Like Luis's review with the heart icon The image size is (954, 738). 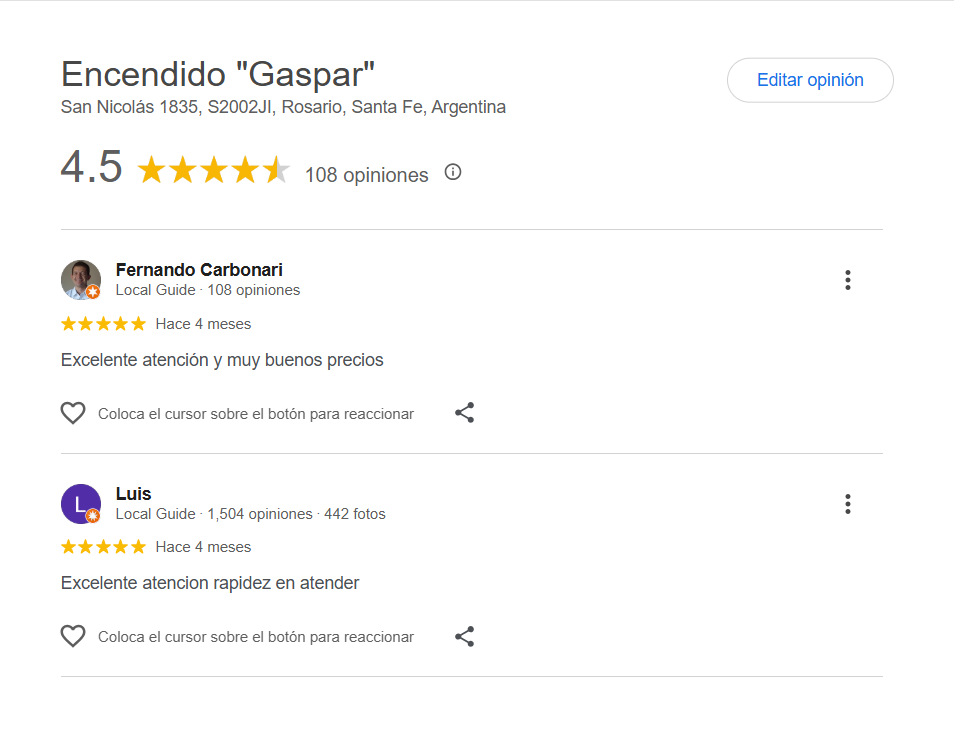tap(73, 636)
